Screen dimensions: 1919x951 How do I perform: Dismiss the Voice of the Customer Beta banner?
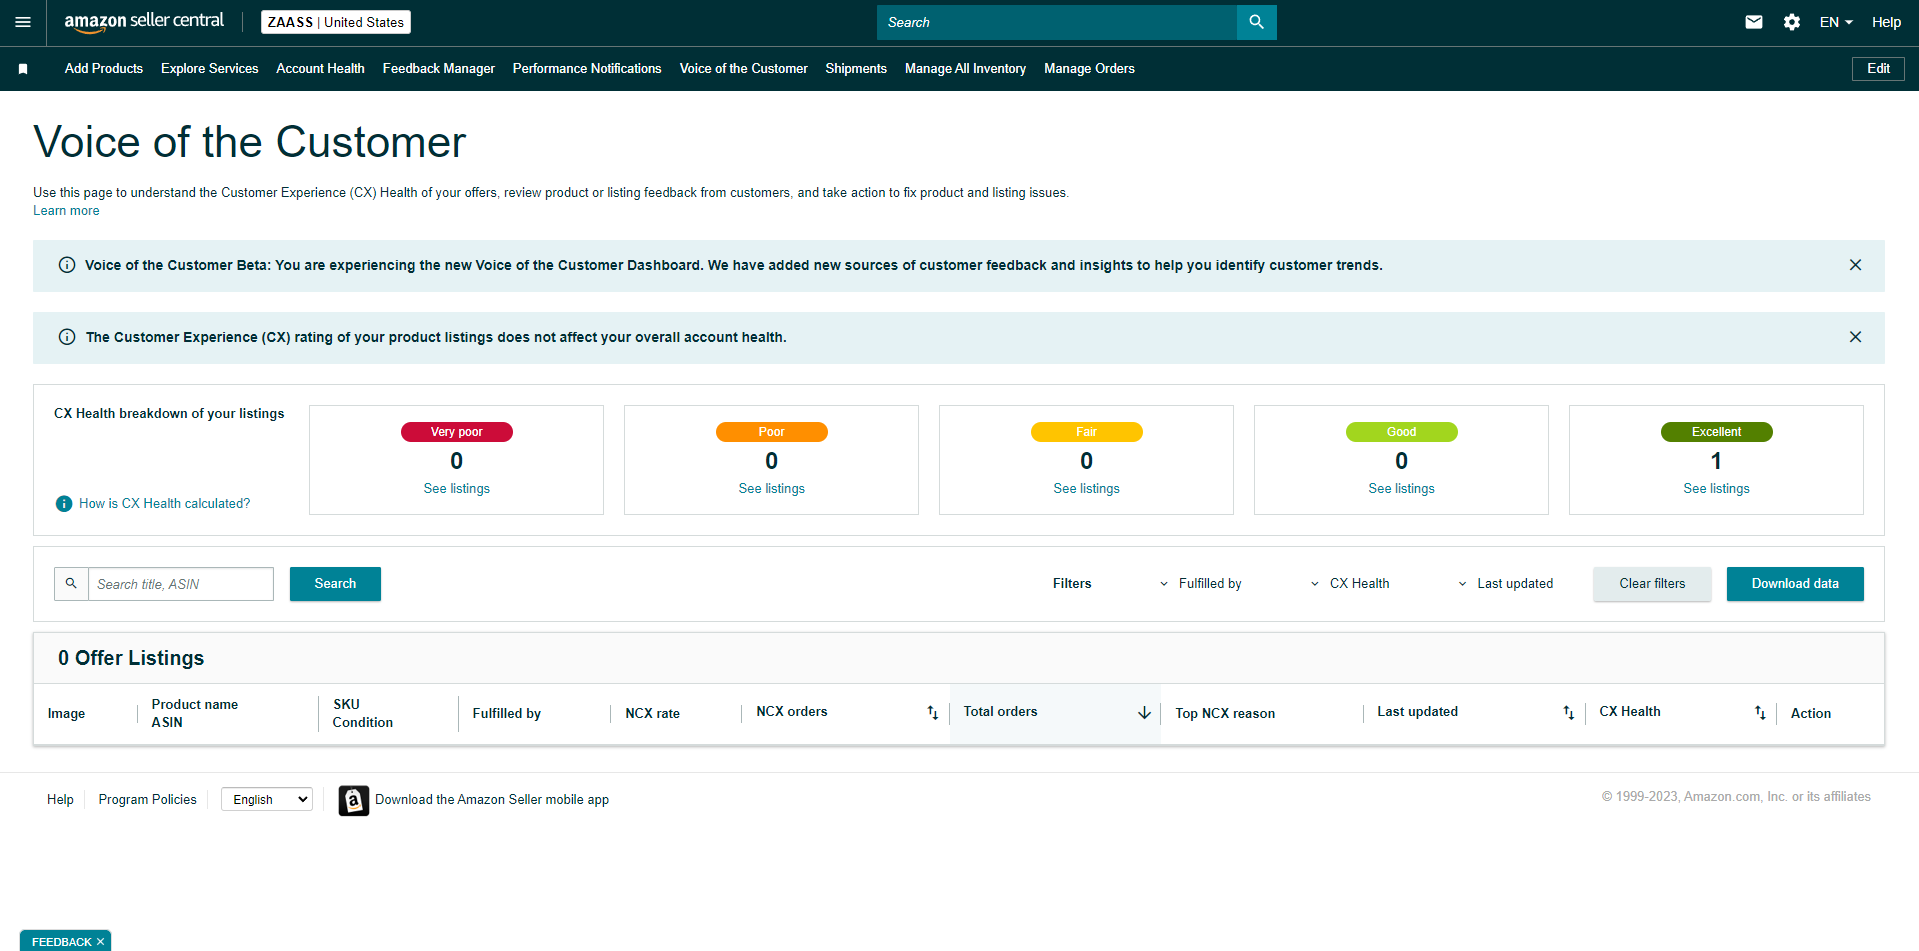[1855, 265]
